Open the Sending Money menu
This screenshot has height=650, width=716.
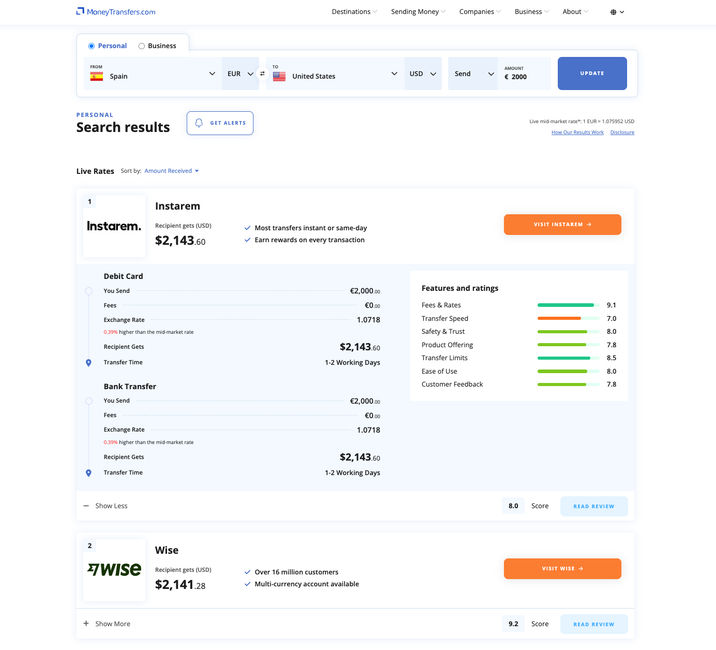[418, 12]
